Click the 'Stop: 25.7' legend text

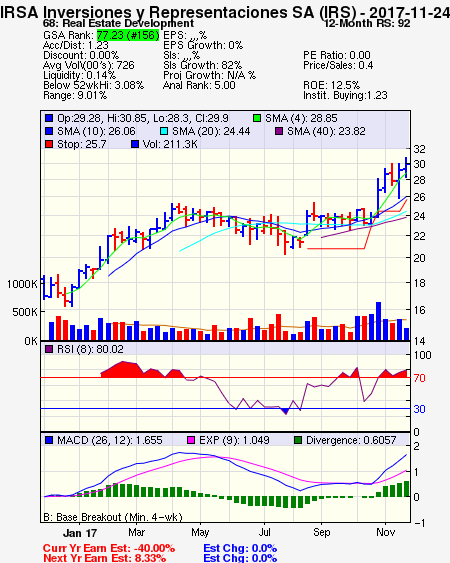click(82, 144)
